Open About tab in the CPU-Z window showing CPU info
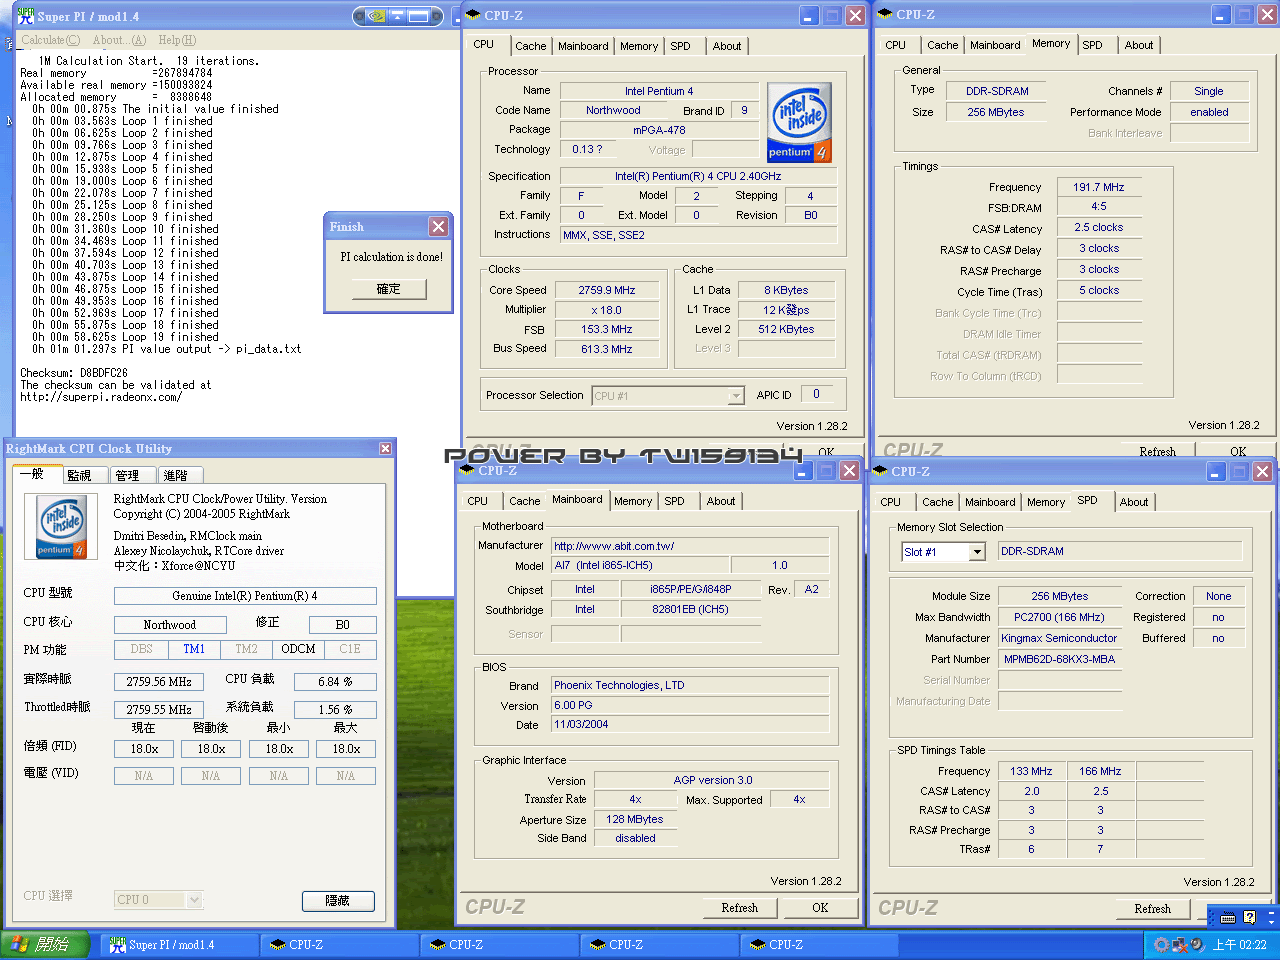Viewport: 1280px width, 960px height. click(727, 46)
